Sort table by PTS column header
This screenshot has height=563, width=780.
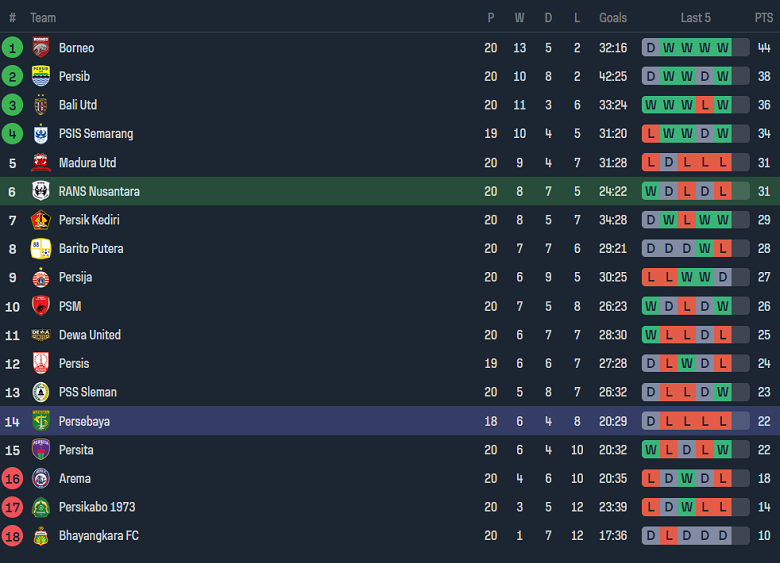click(764, 18)
